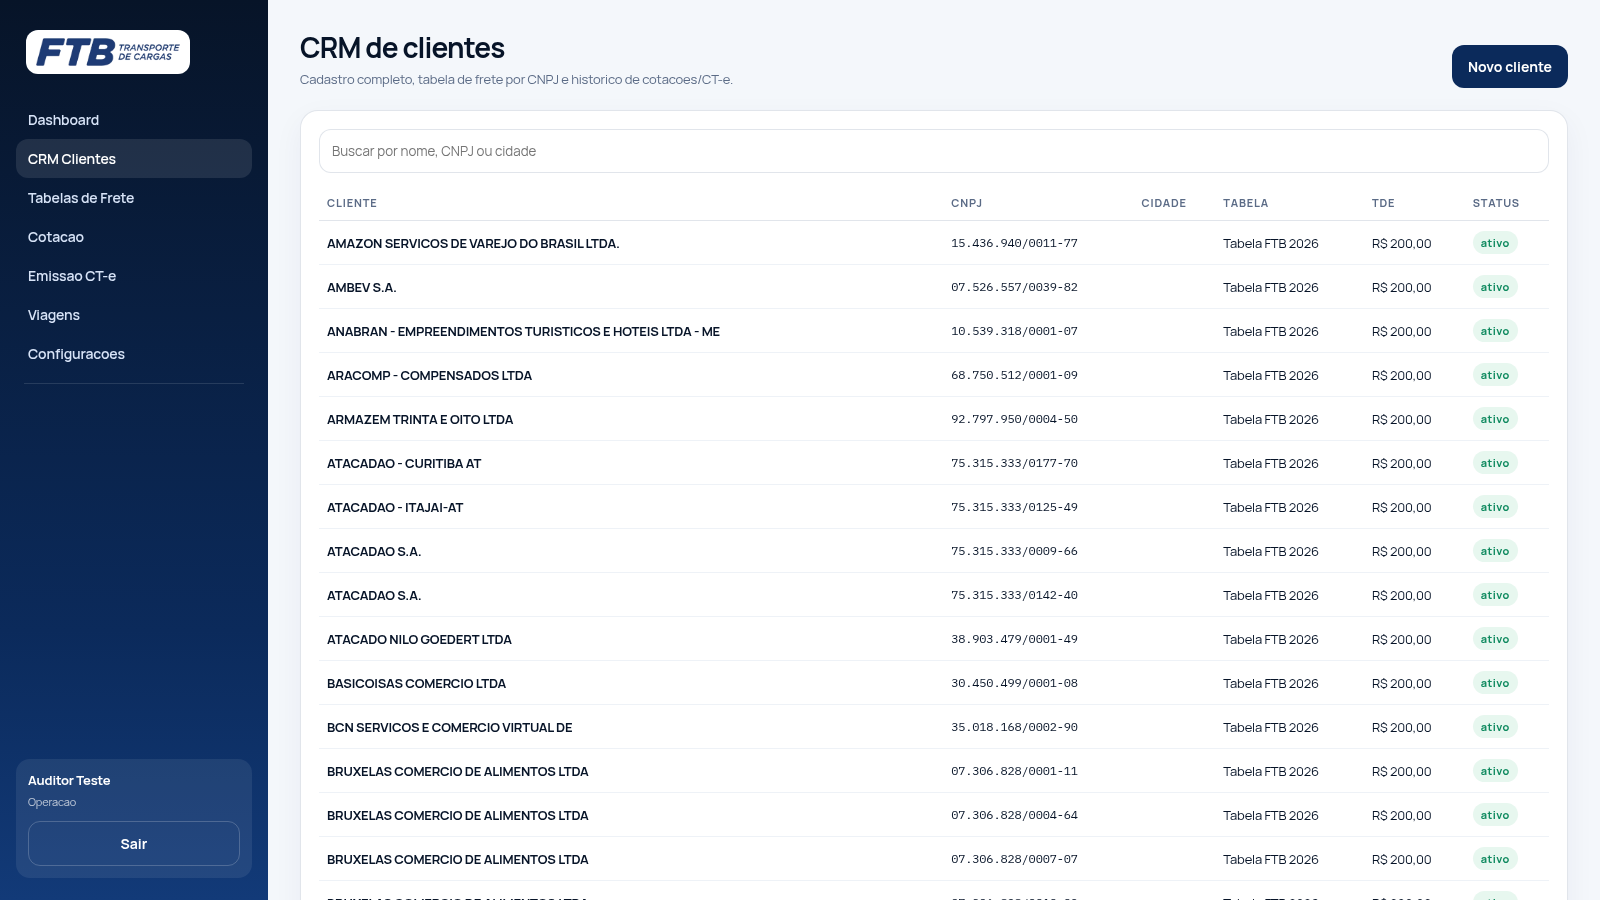Screen dimensions: 1600x900
Task: Navigate to Emissao CT-e
Action: (134, 276)
